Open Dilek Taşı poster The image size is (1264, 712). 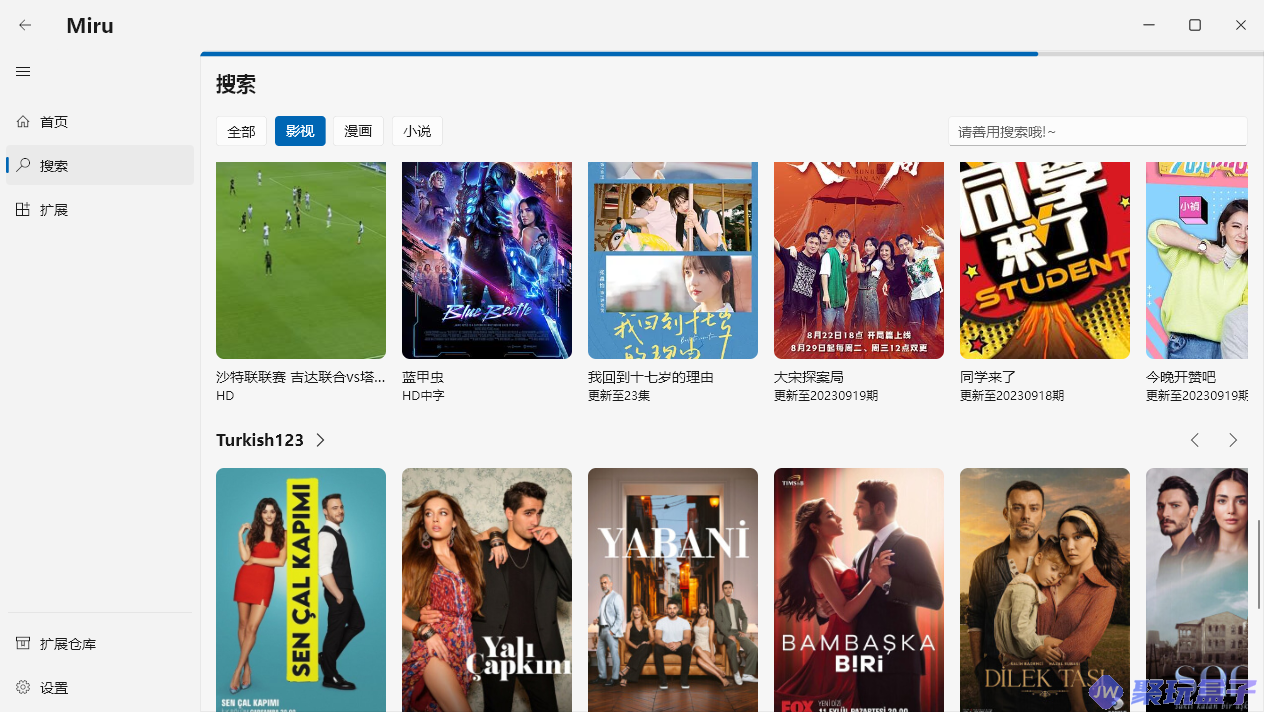click(1045, 590)
